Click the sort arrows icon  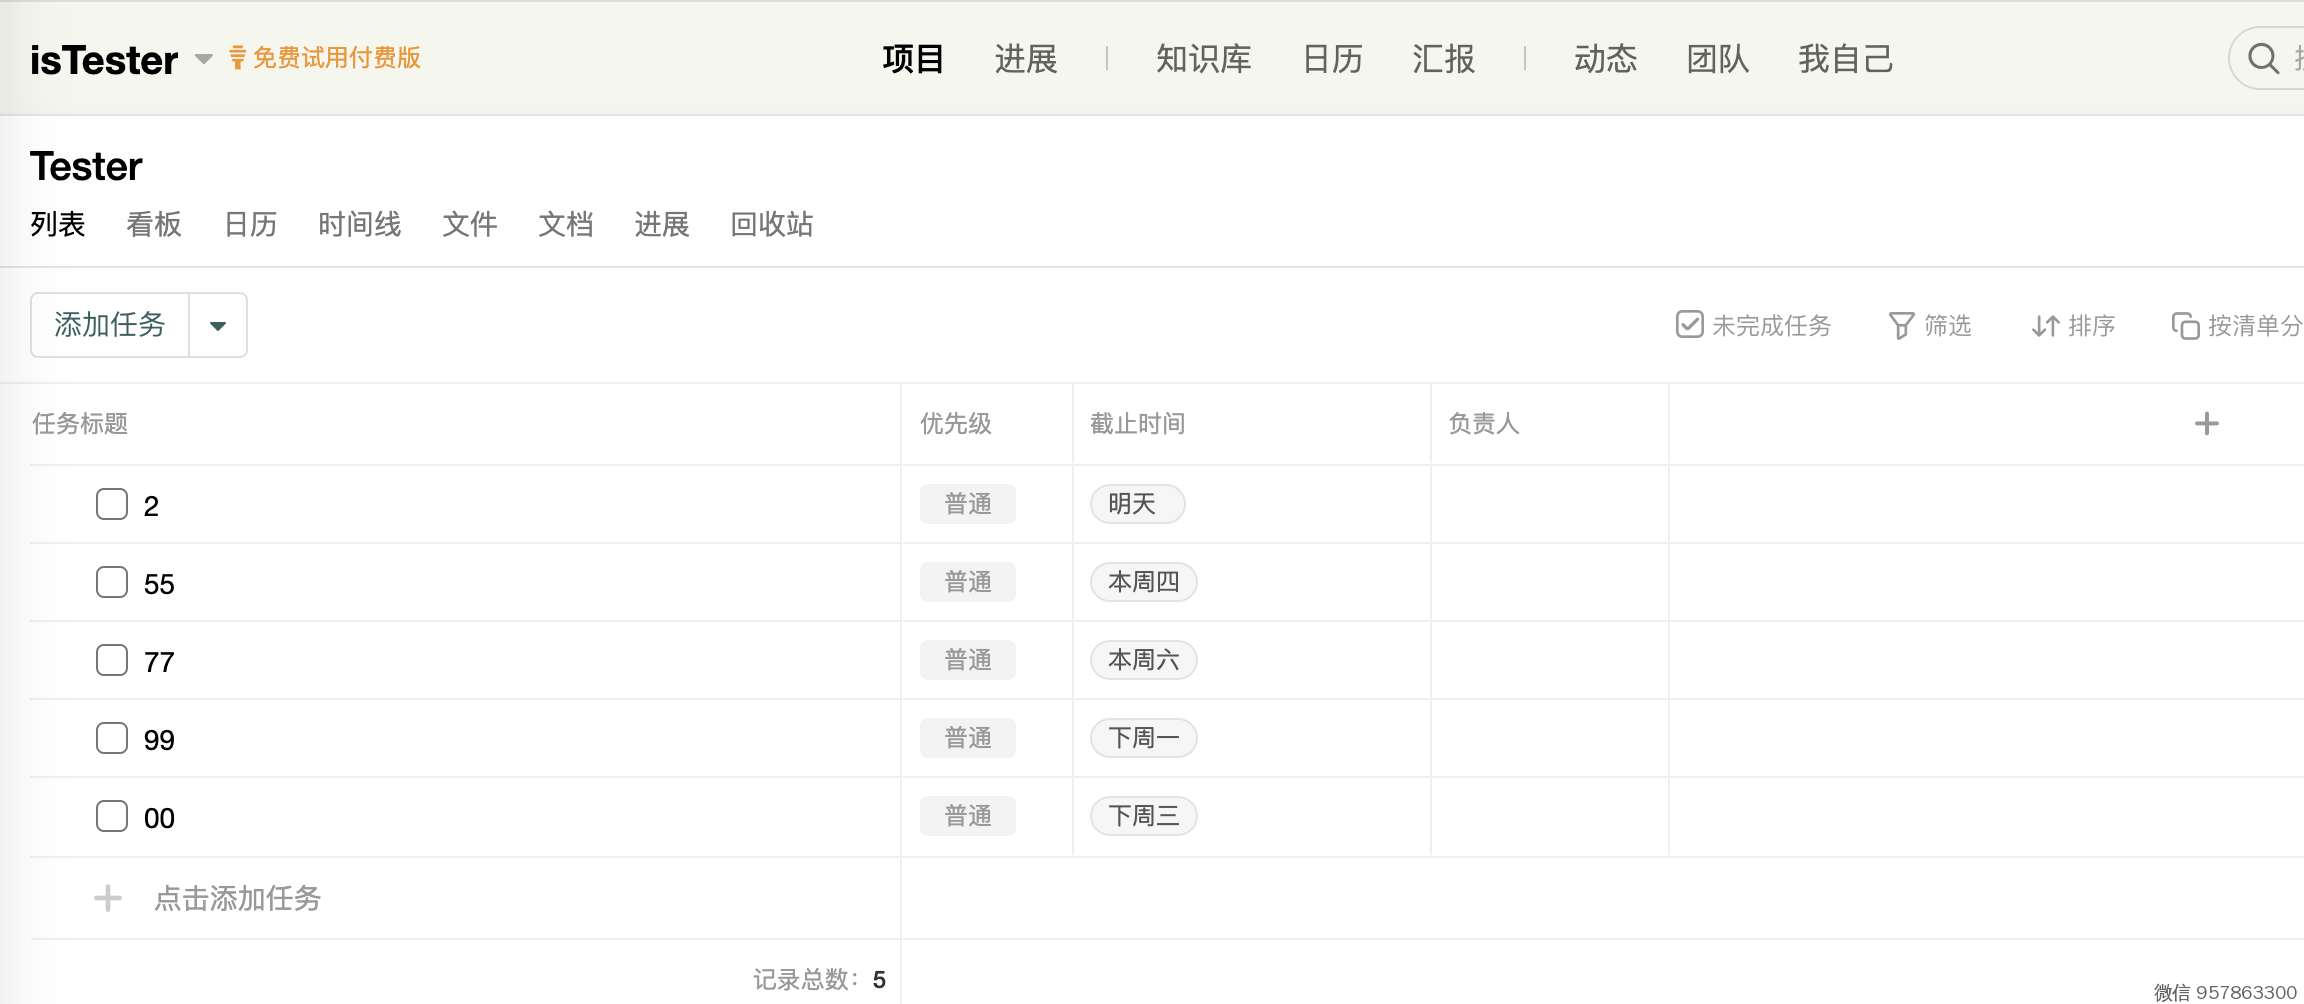tap(2045, 326)
